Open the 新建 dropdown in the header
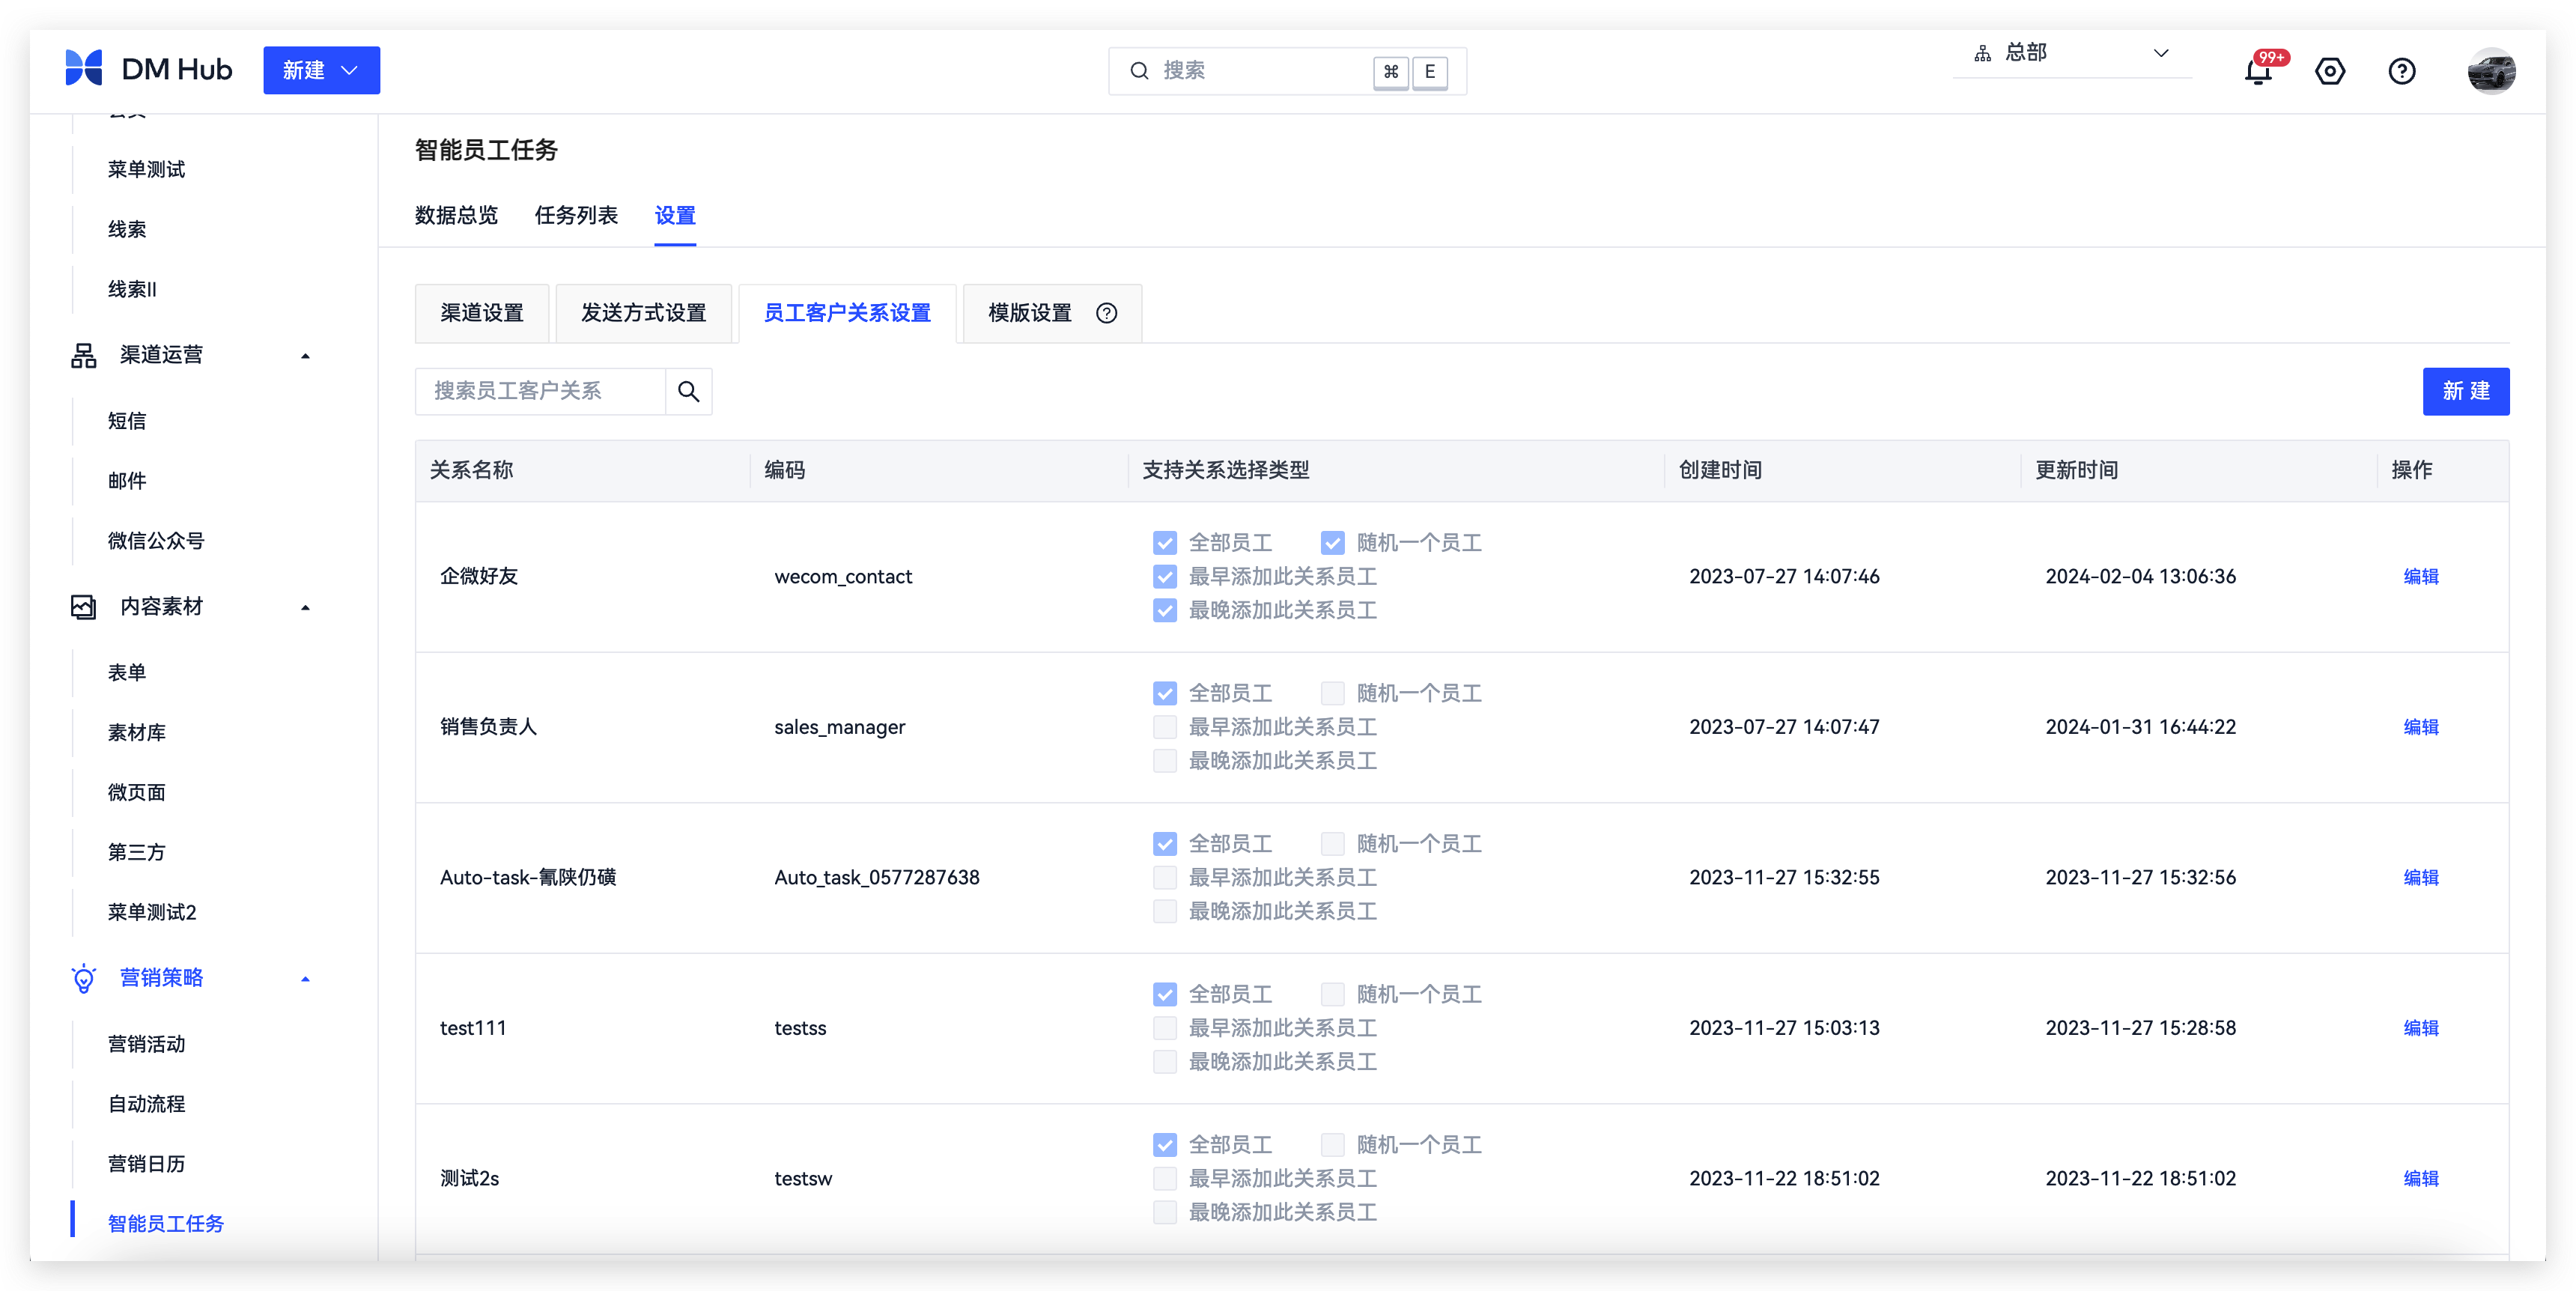The width and height of the screenshot is (2576, 1291). 321,70
